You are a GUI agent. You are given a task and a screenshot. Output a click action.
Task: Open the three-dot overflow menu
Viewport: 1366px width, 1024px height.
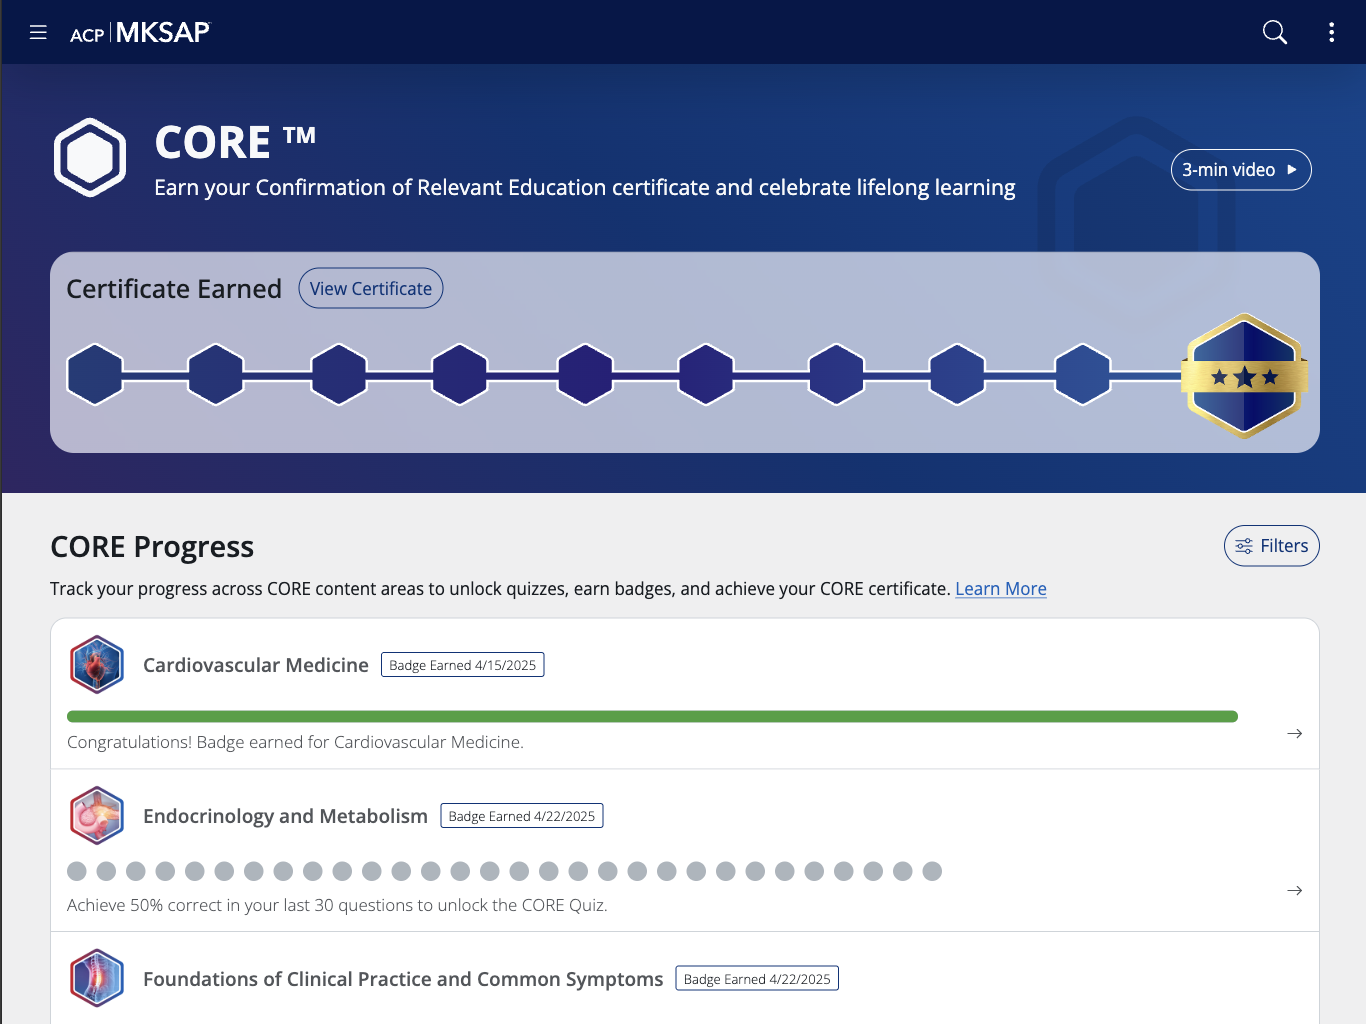[x=1331, y=32]
